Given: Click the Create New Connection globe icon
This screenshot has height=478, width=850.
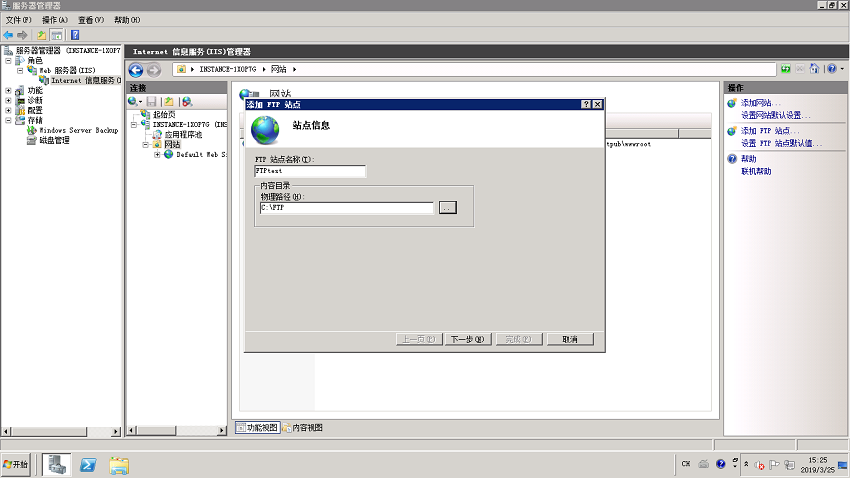Looking at the screenshot, I should (x=132, y=101).
